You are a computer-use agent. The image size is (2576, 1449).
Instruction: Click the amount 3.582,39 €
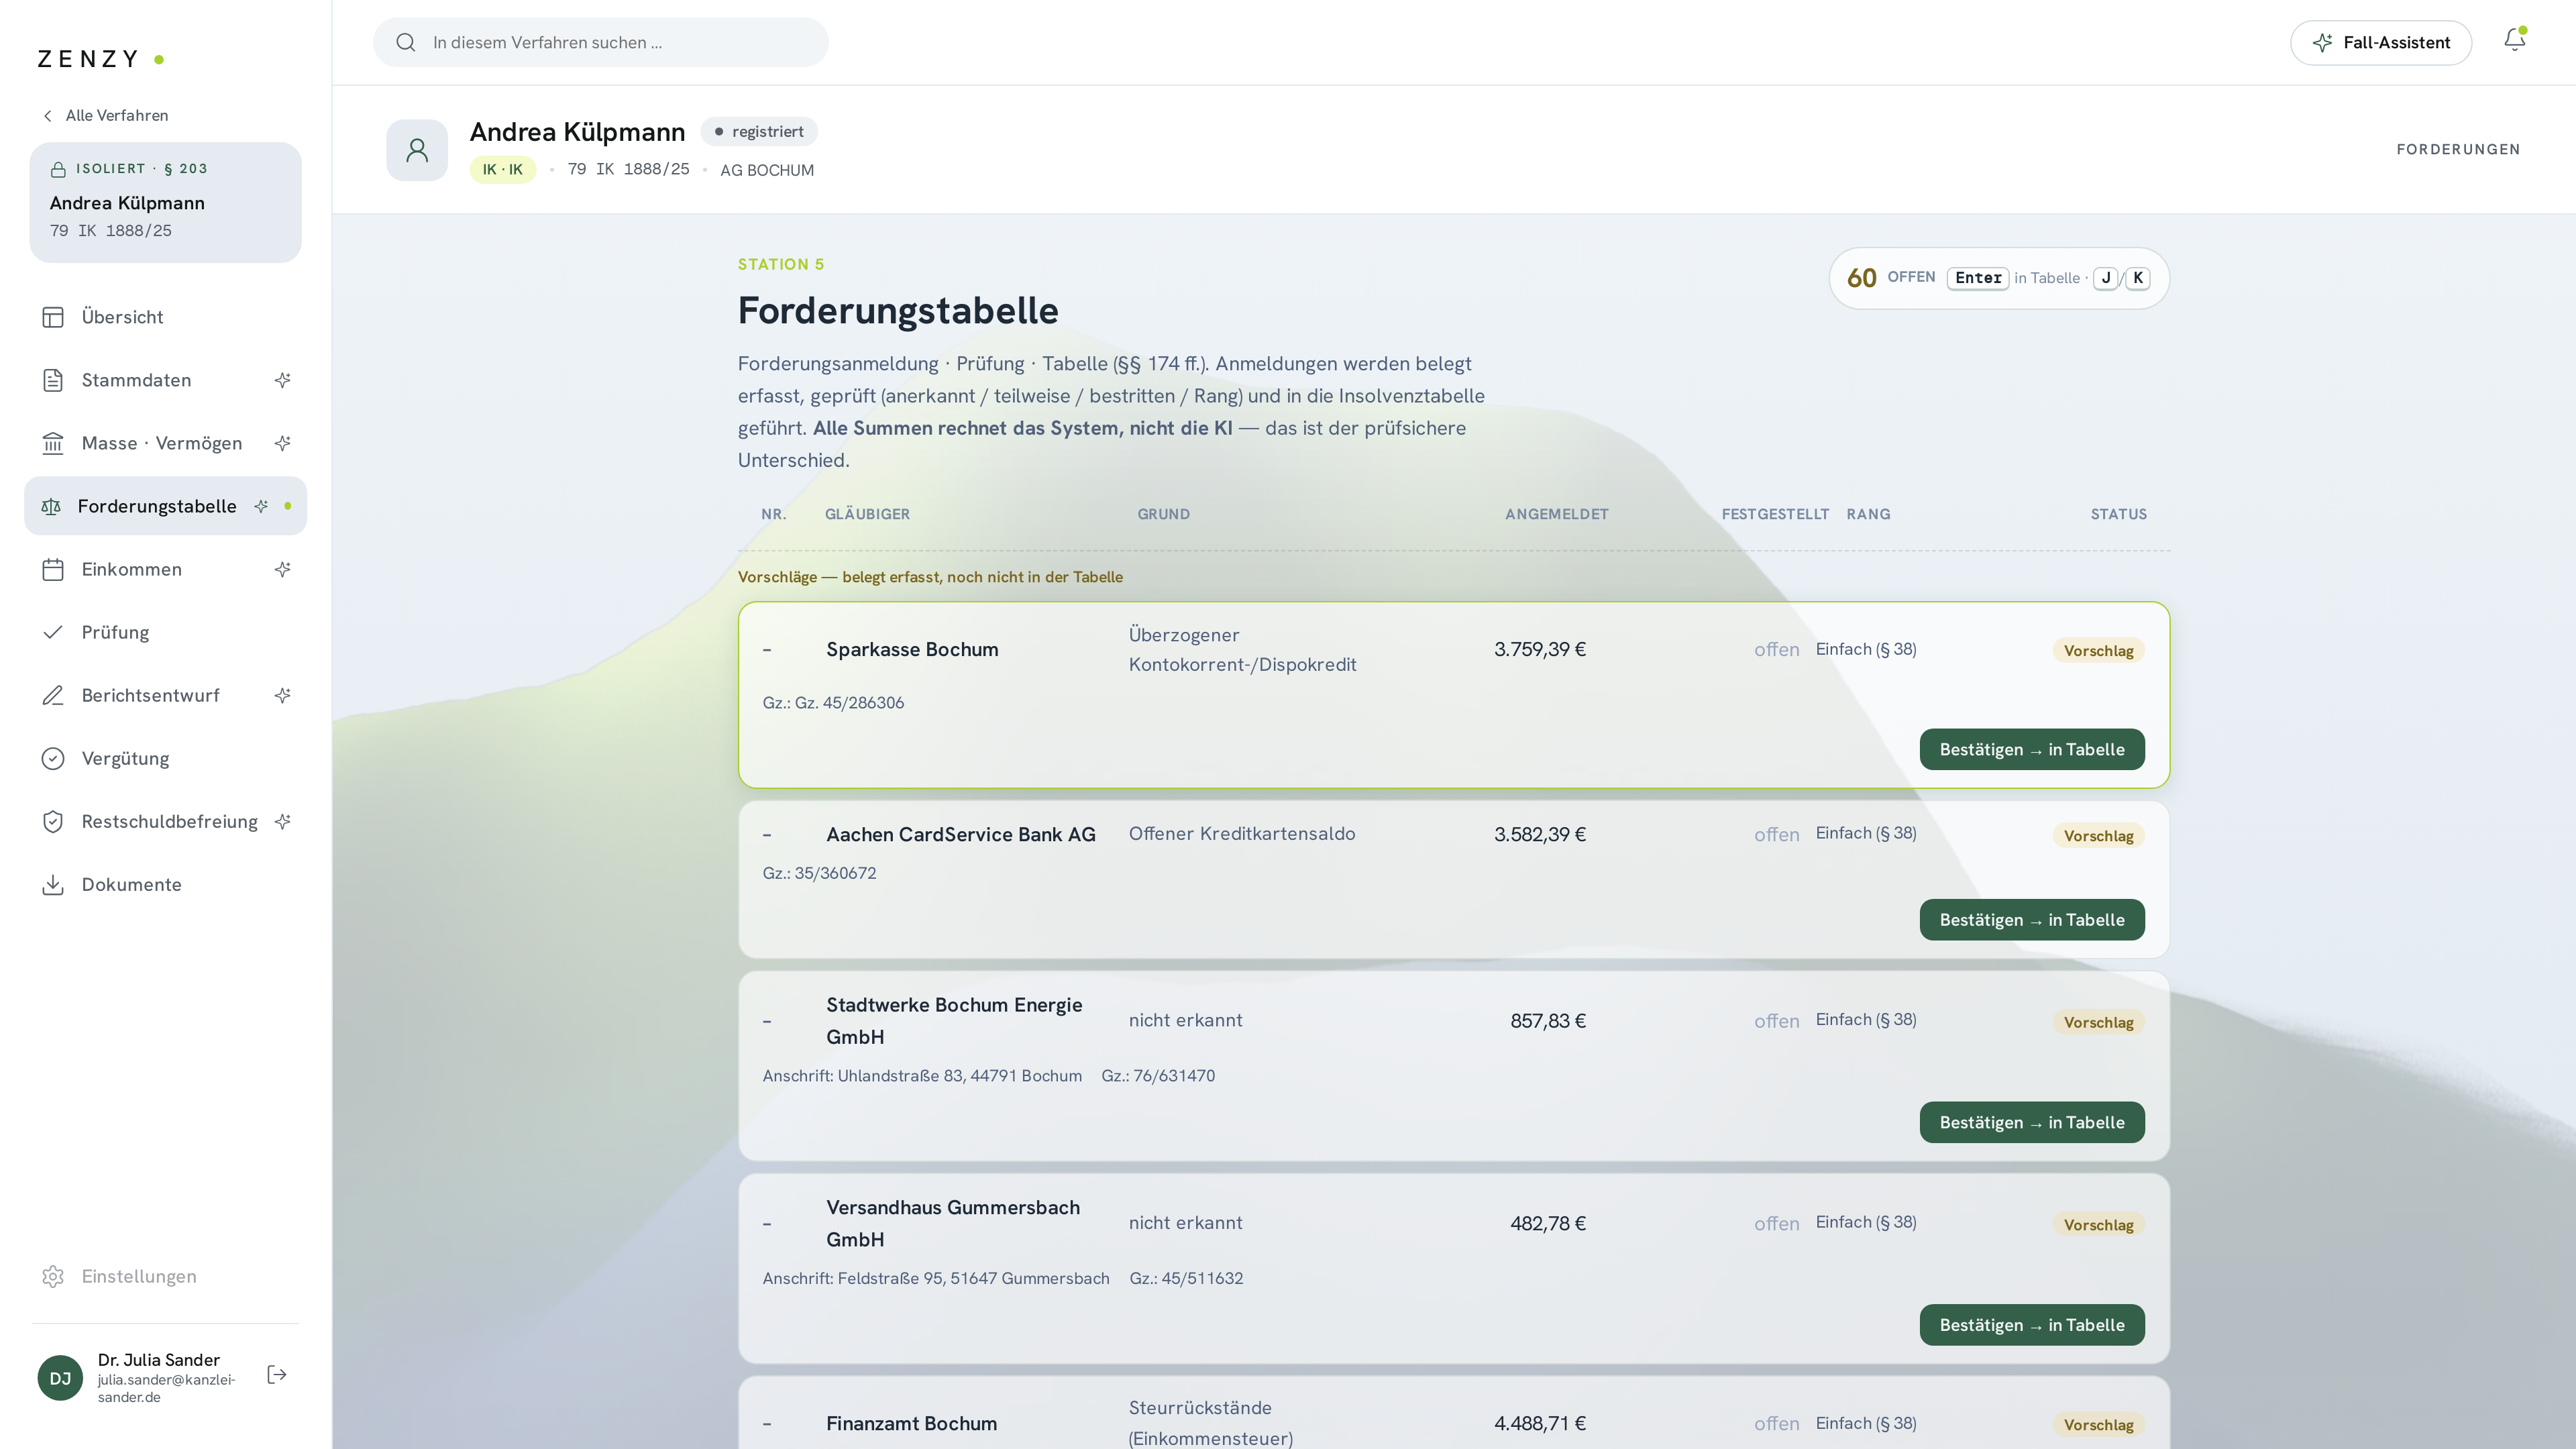tap(1539, 834)
